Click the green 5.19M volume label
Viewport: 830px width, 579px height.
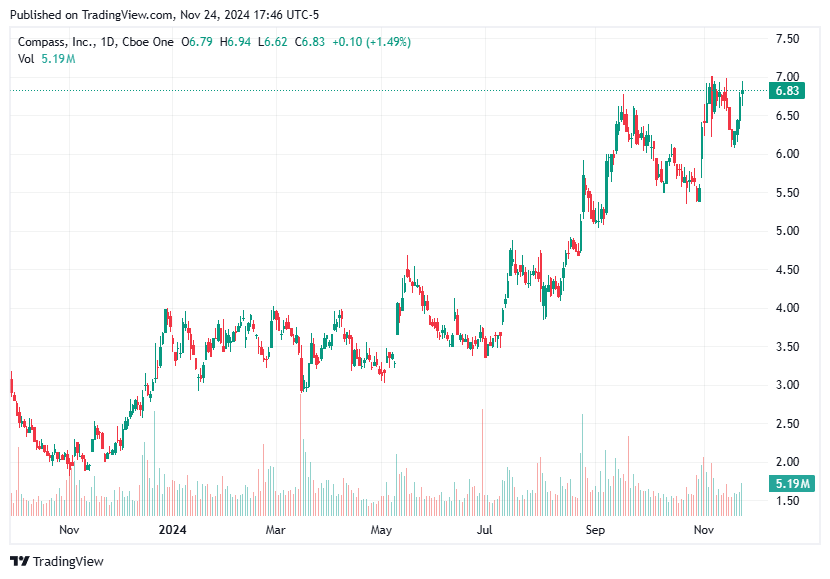pos(792,483)
